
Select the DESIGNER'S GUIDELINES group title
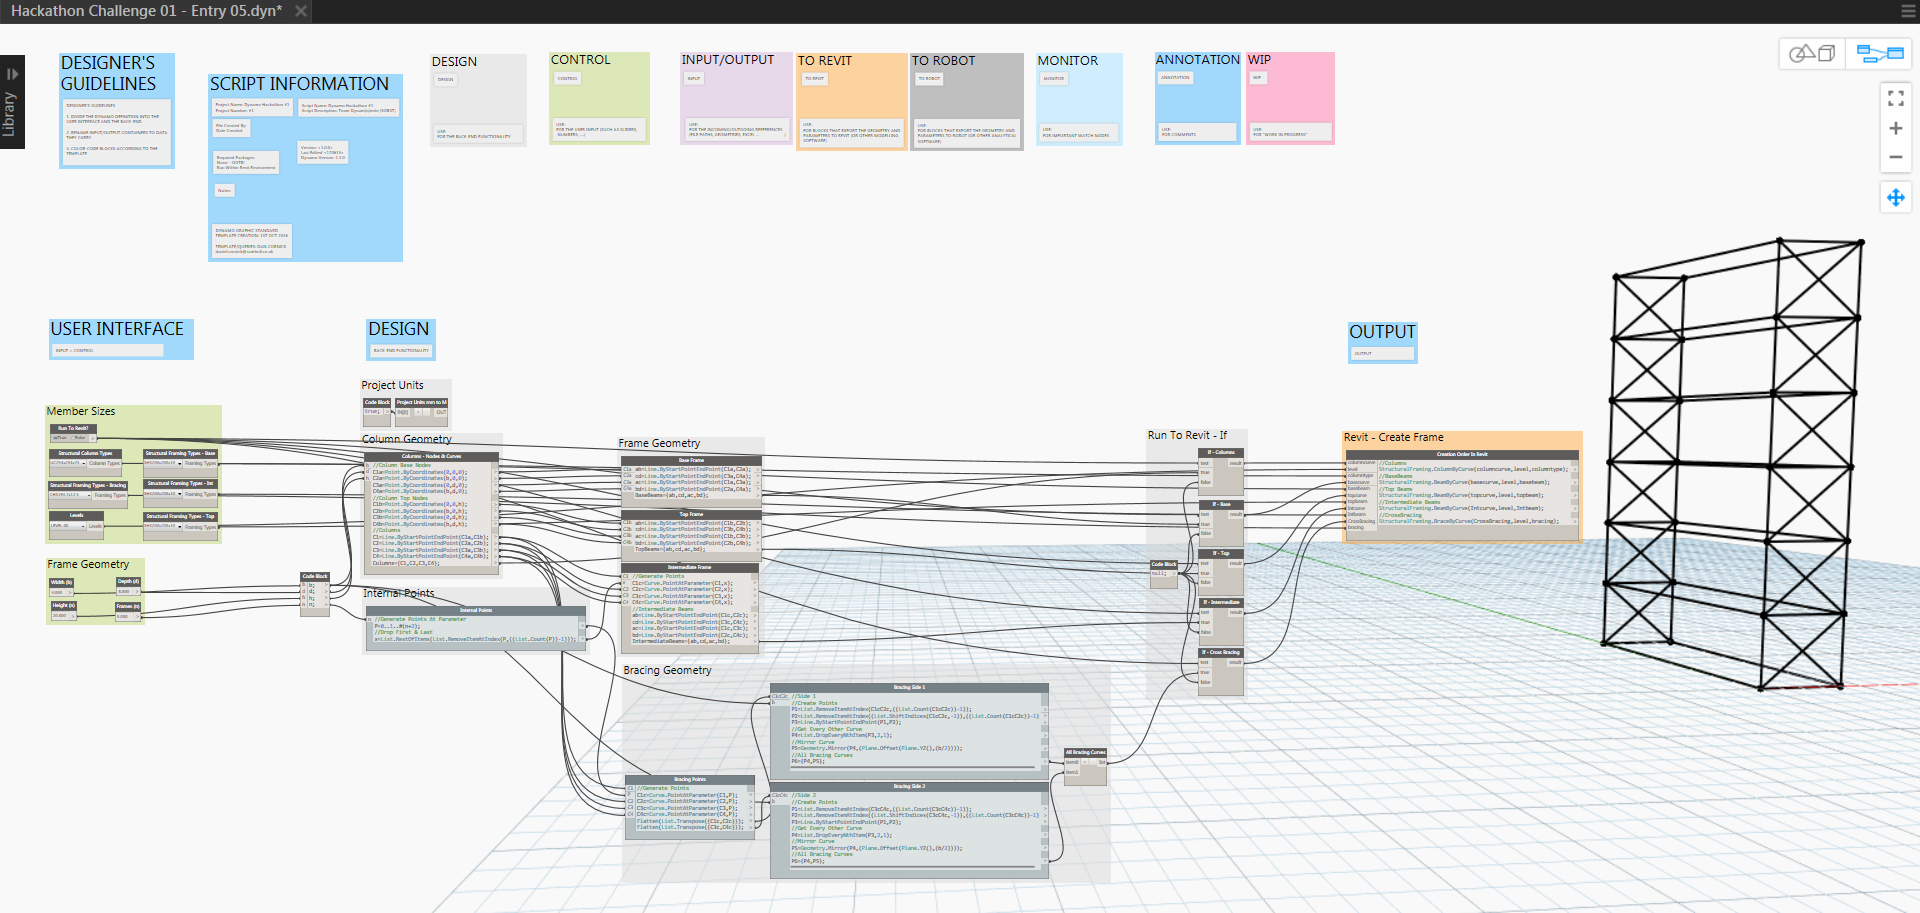point(108,73)
